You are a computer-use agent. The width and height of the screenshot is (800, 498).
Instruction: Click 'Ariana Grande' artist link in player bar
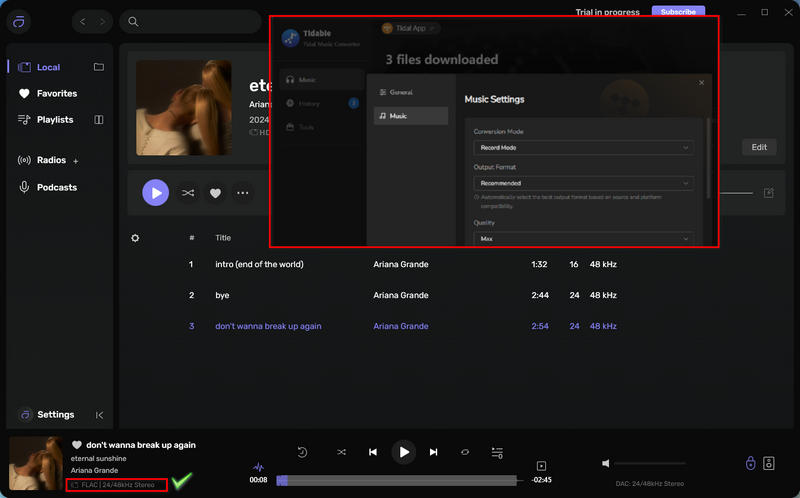[94, 470]
